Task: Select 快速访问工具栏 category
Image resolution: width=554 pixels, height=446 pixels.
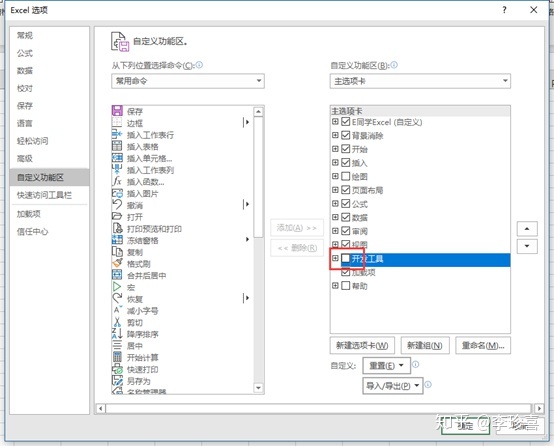Action: click(45, 195)
